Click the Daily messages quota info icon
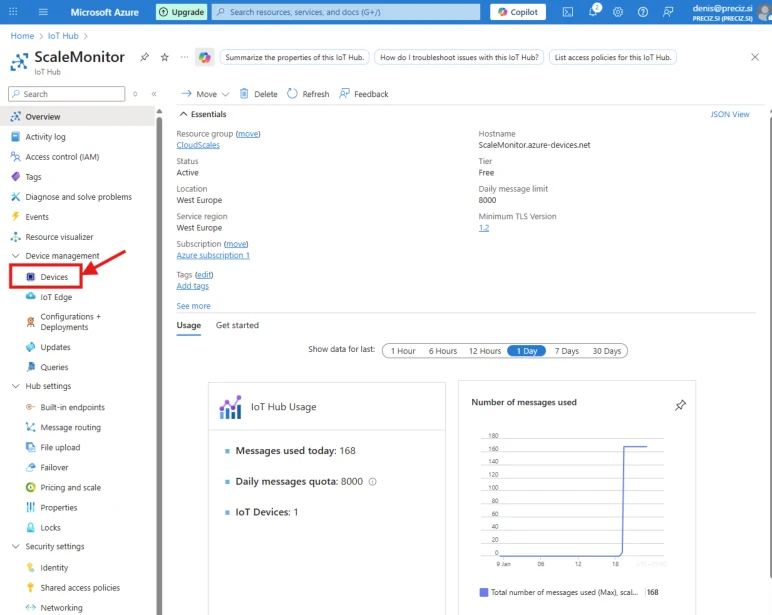The height and width of the screenshot is (615, 772). coord(373,482)
